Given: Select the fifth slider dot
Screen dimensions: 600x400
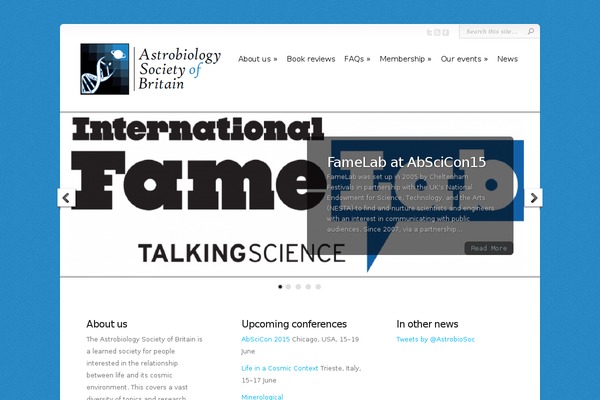Looking at the screenshot, I should 318,287.
